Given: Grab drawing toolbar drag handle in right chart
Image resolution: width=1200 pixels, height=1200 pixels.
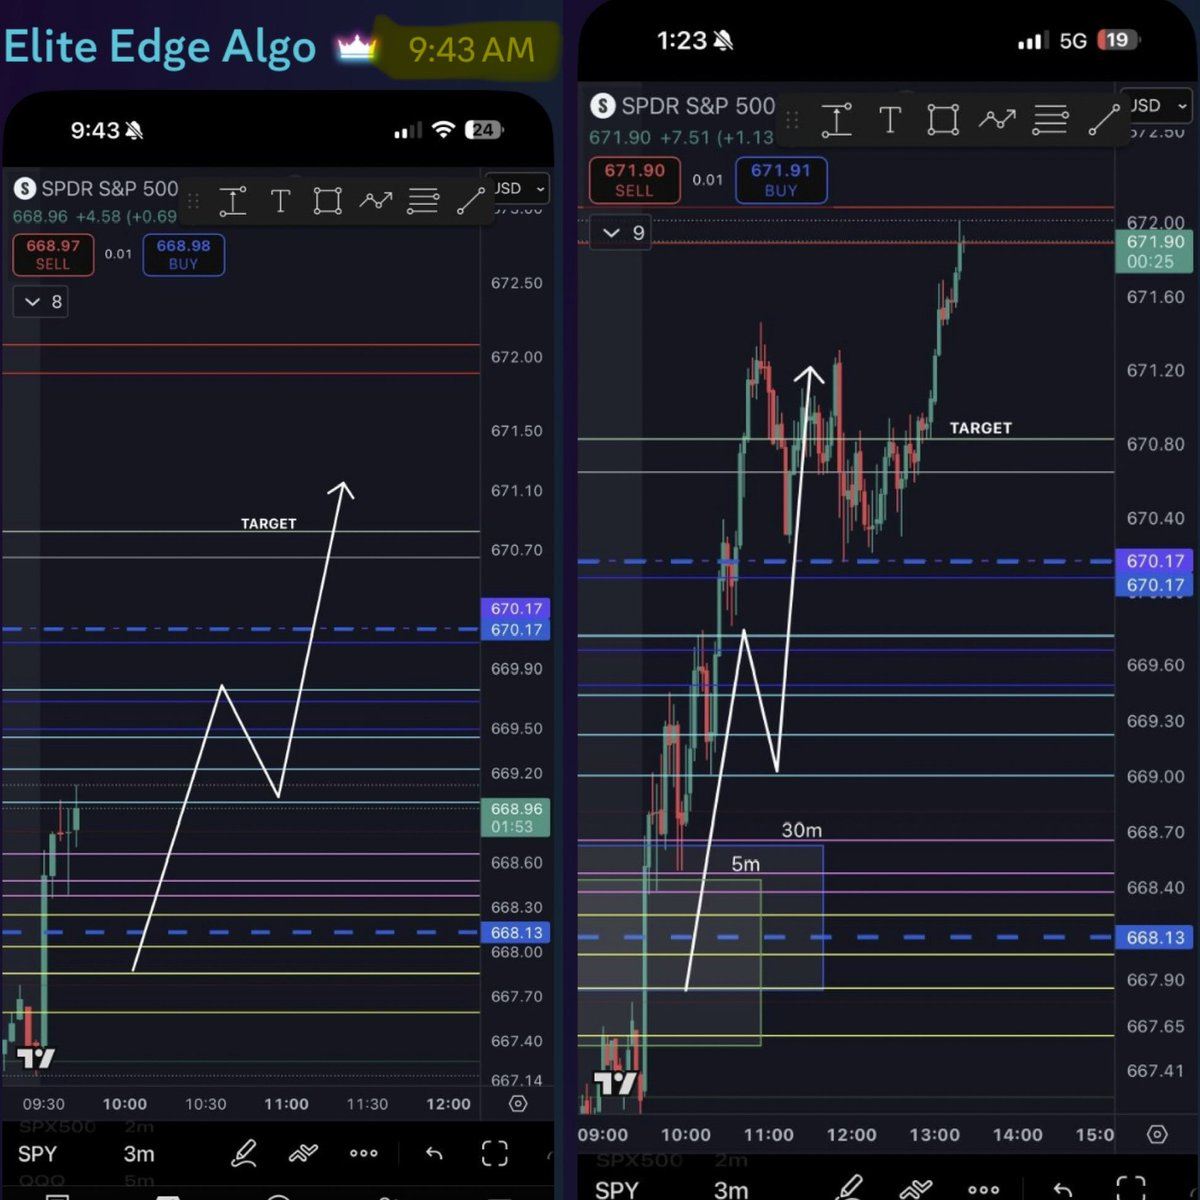Looking at the screenshot, I should [x=792, y=121].
